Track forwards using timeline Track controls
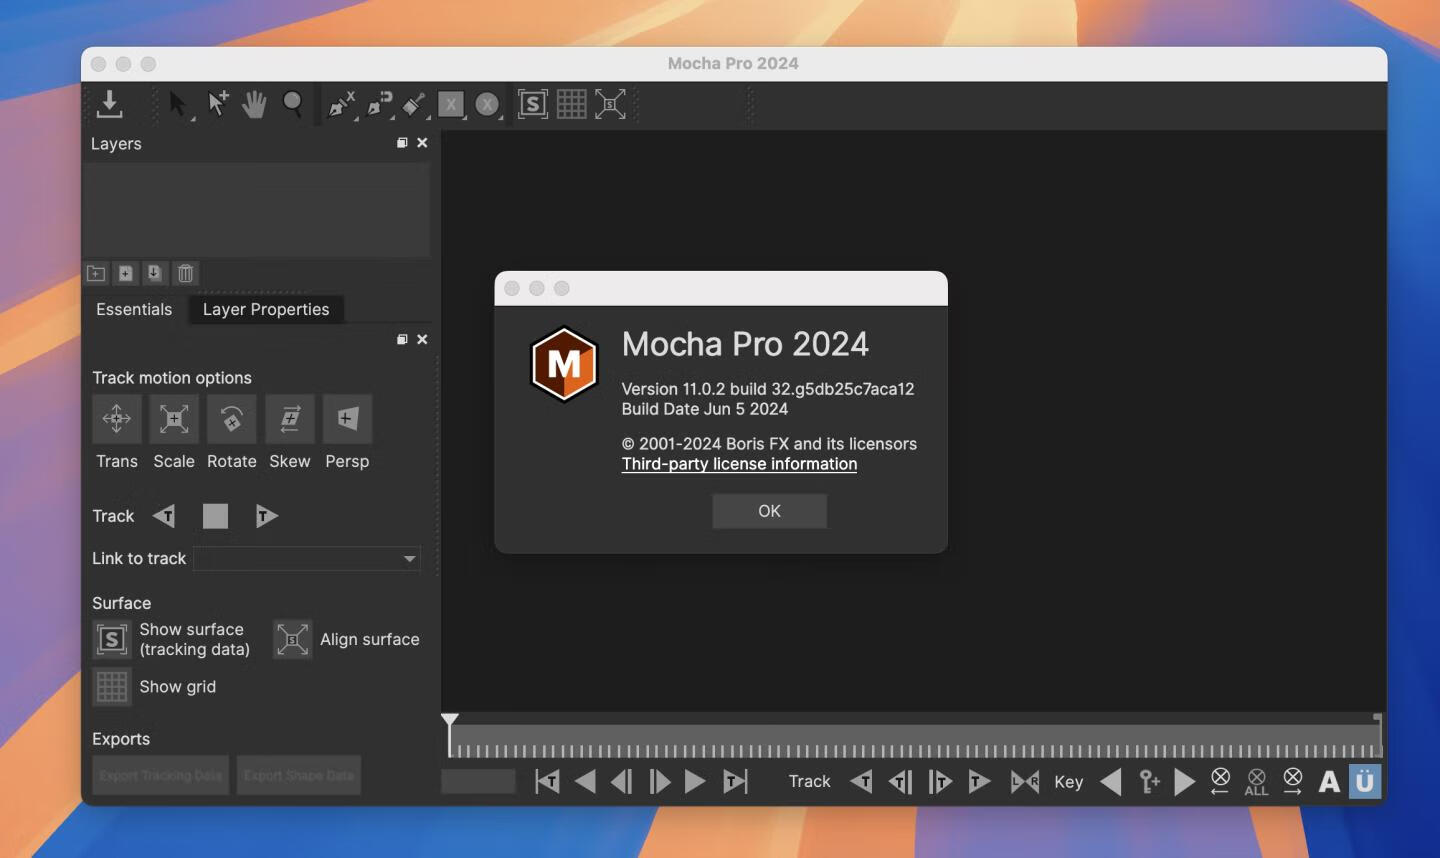Viewport: 1440px width, 858px height. [979, 781]
